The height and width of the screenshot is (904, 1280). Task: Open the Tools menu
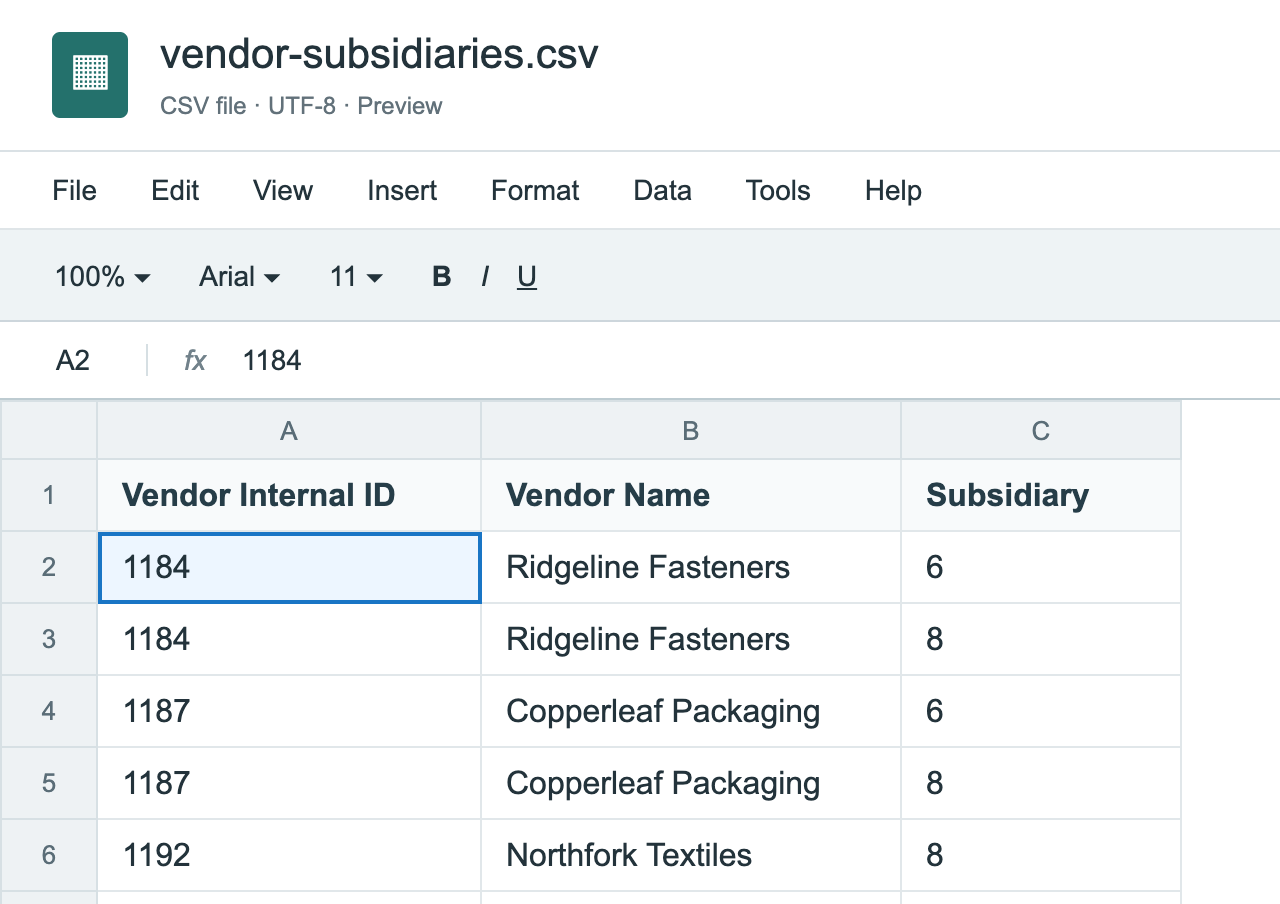778,190
